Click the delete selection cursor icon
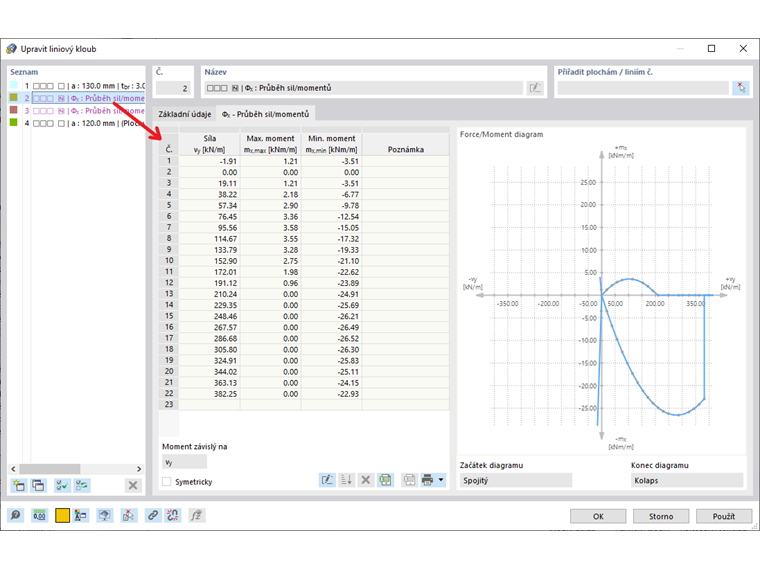The width and height of the screenshot is (760, 570). pos(128,515)
